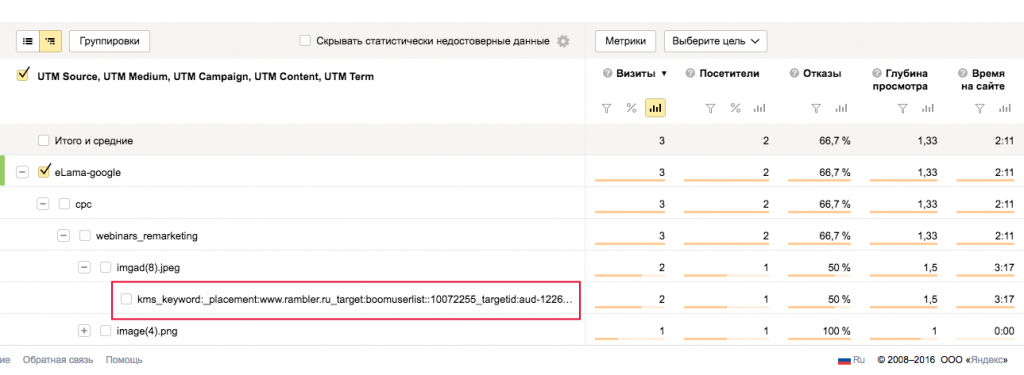Uncheck the eLama-google checkbox

(44, 172)
